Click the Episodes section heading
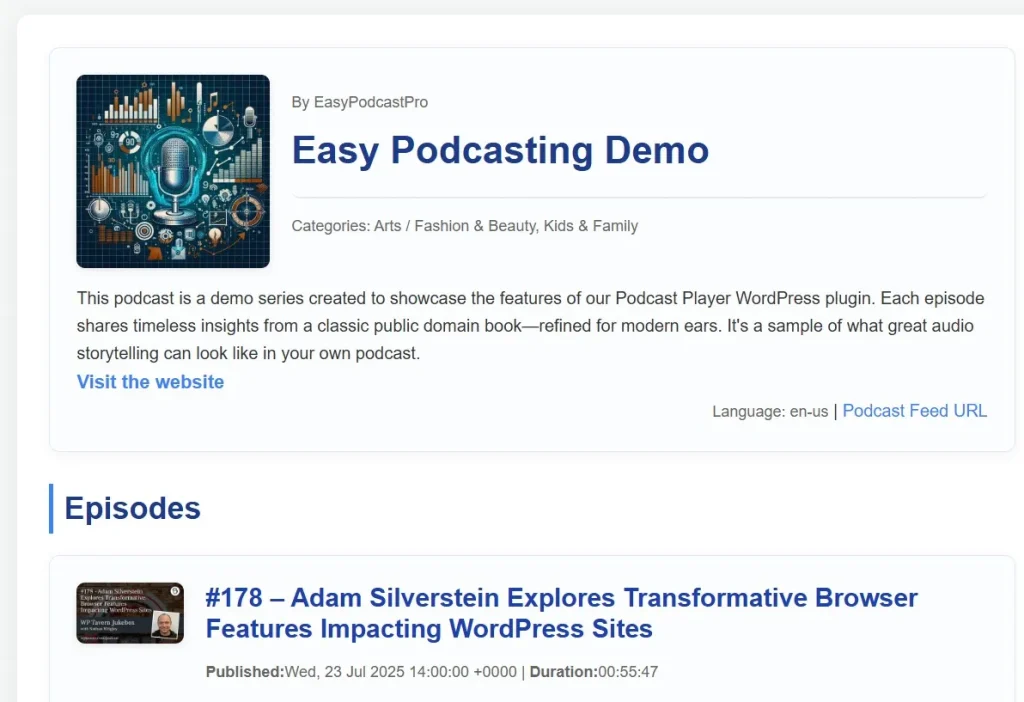This screenshot has width=1024, height=702. (x=132, y=509)
